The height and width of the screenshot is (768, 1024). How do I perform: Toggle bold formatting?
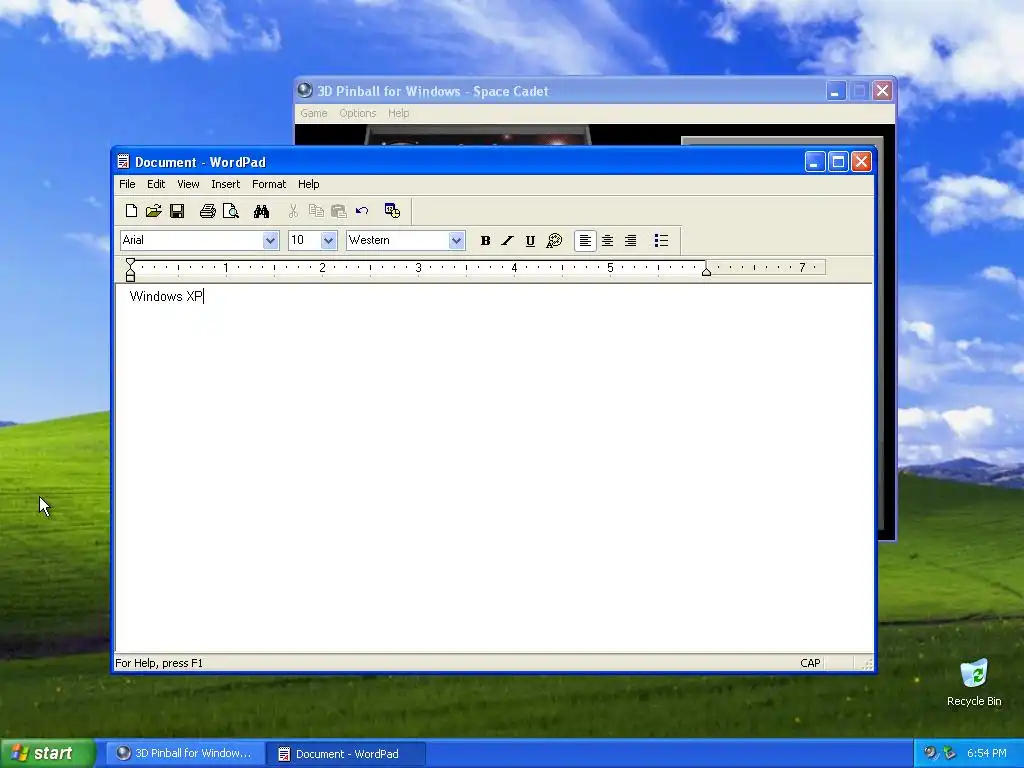[x=485, y=241]
